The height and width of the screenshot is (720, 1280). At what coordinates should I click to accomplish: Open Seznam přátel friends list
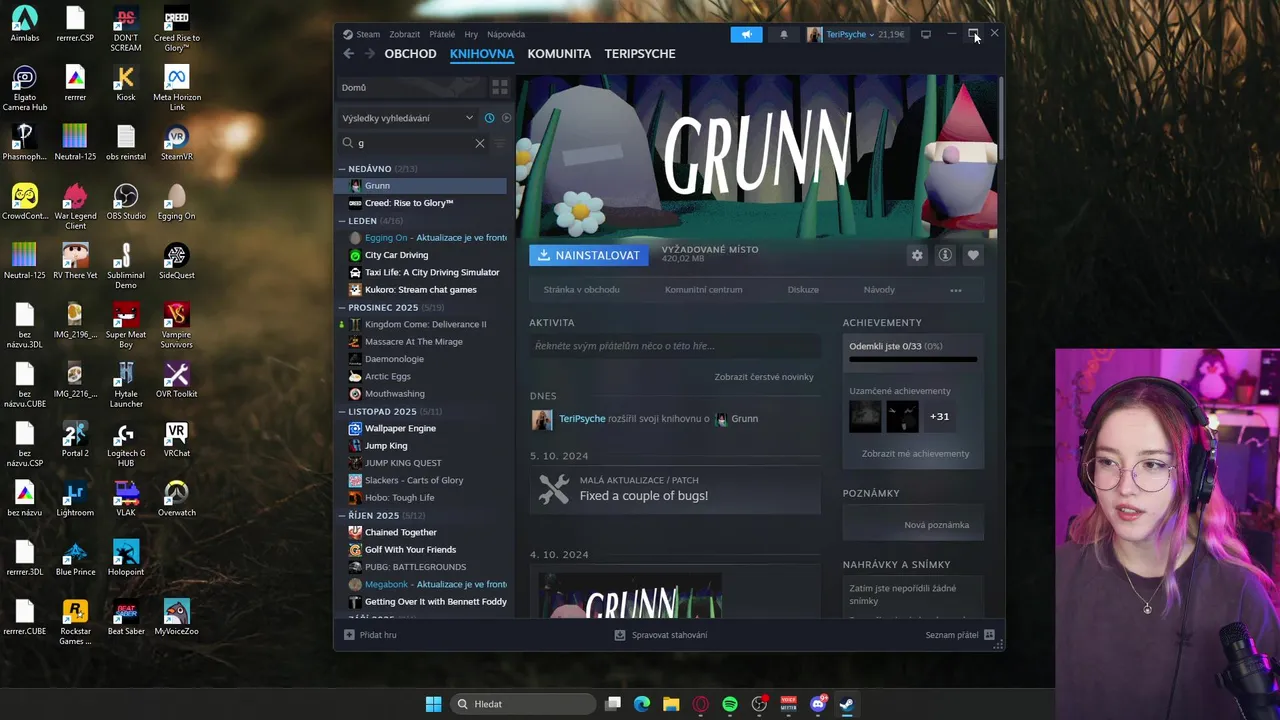[x=960, y=635]
